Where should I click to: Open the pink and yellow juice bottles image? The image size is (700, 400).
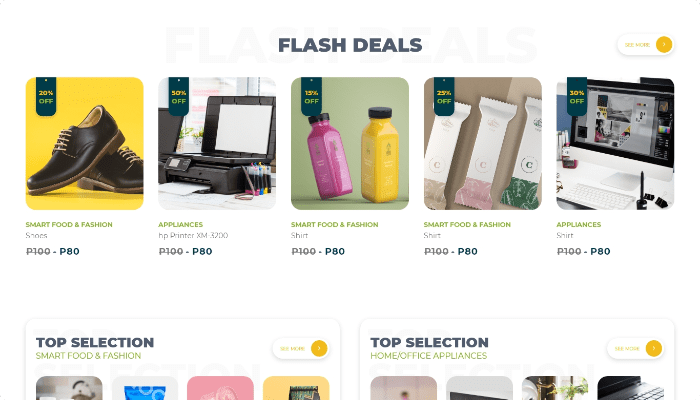(350, 143)
